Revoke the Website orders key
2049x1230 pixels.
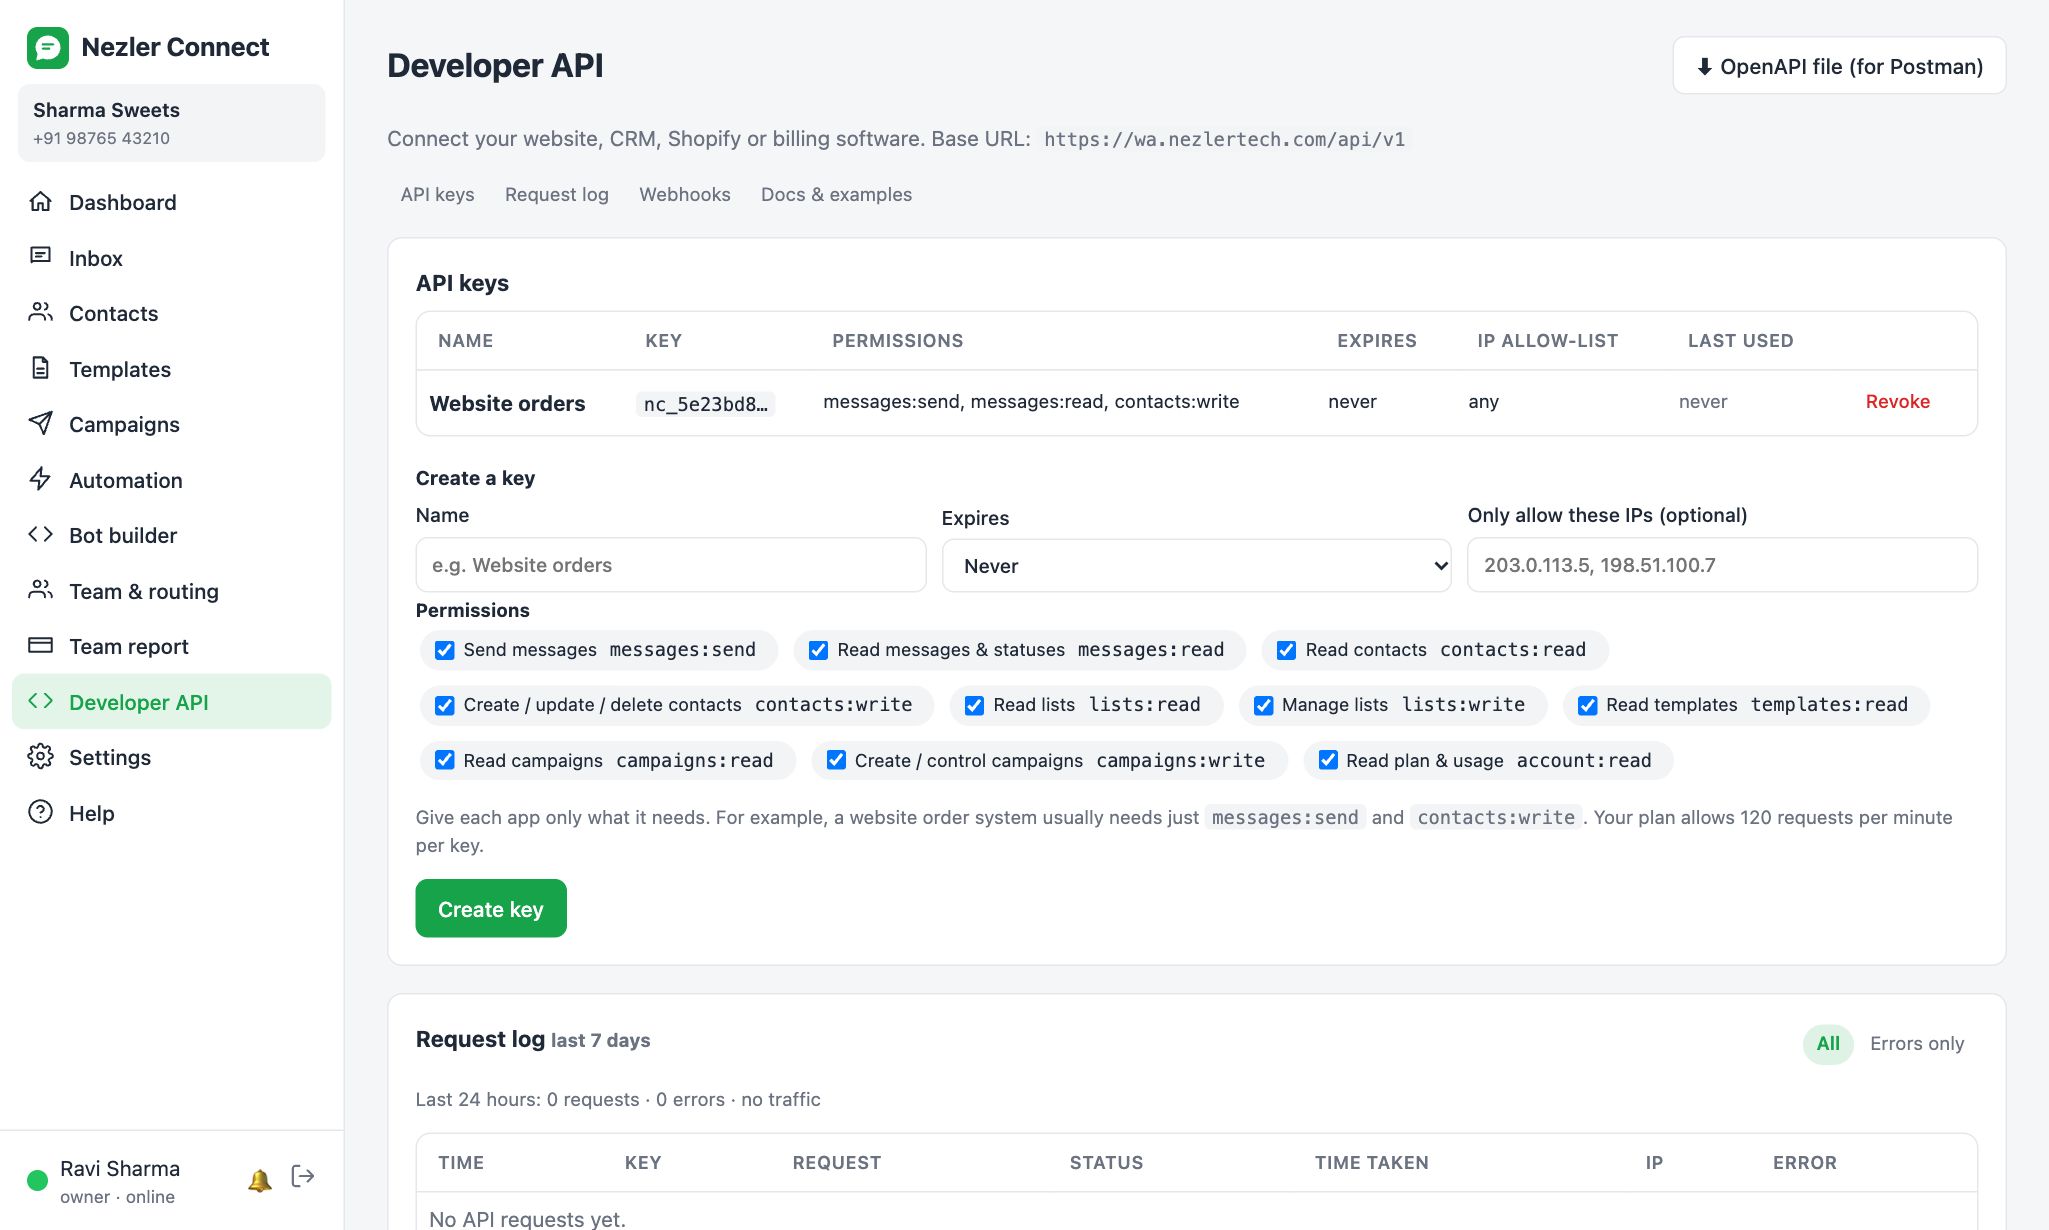1897,401
